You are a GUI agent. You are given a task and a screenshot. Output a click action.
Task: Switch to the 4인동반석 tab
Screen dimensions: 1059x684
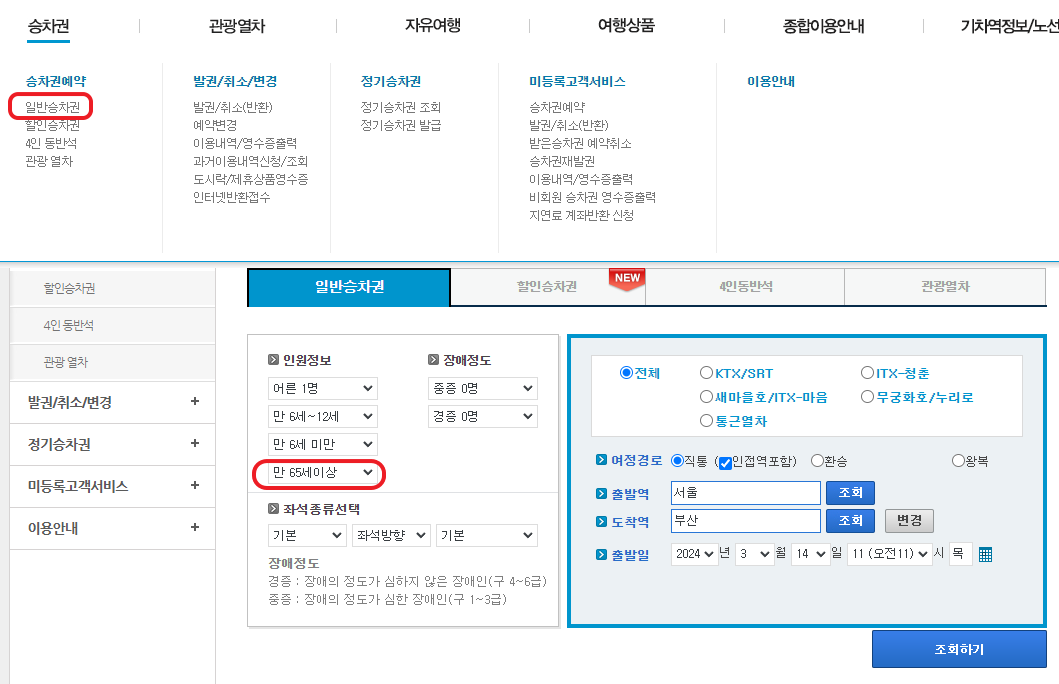pos(746,287)
